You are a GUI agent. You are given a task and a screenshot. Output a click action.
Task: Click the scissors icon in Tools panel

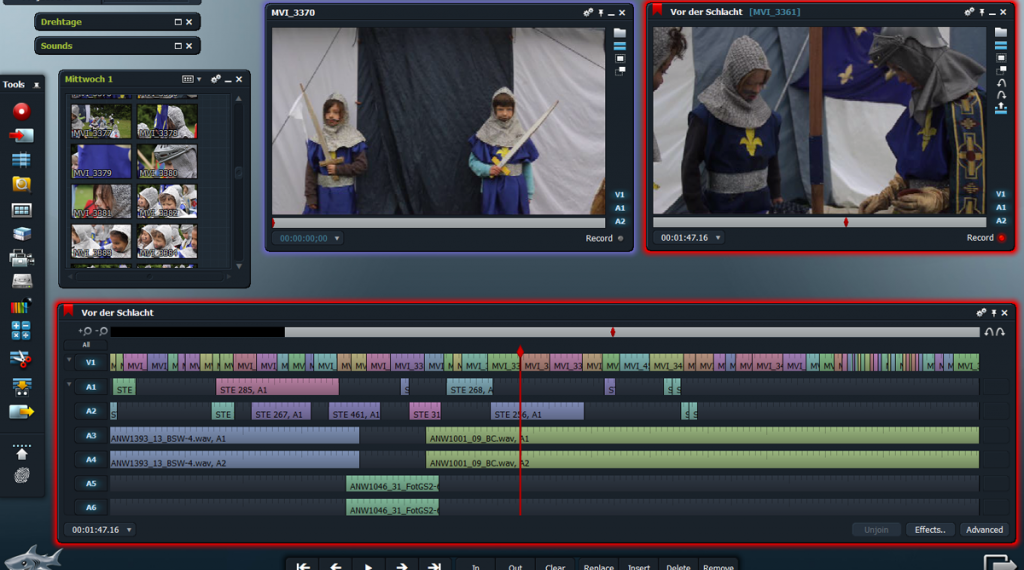tap(21, 358)
